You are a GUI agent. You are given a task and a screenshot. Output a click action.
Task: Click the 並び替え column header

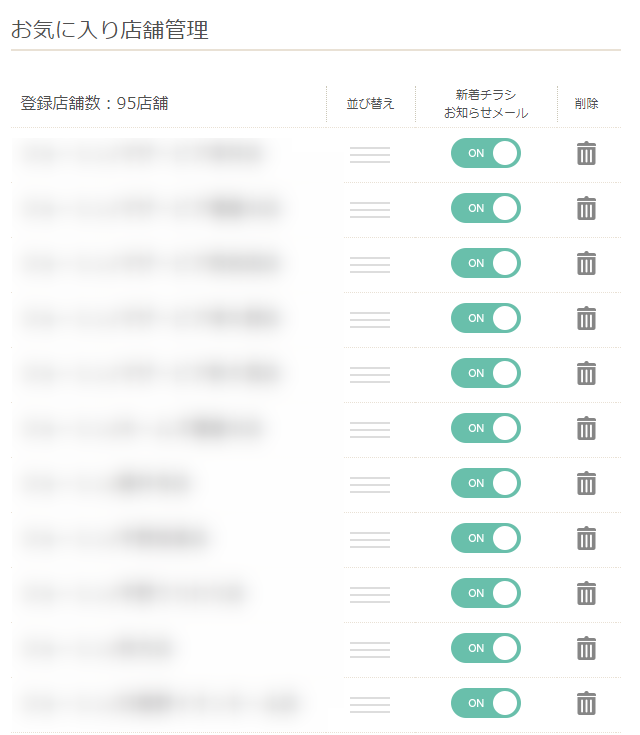pyautogui.click(x=370, y=104)
